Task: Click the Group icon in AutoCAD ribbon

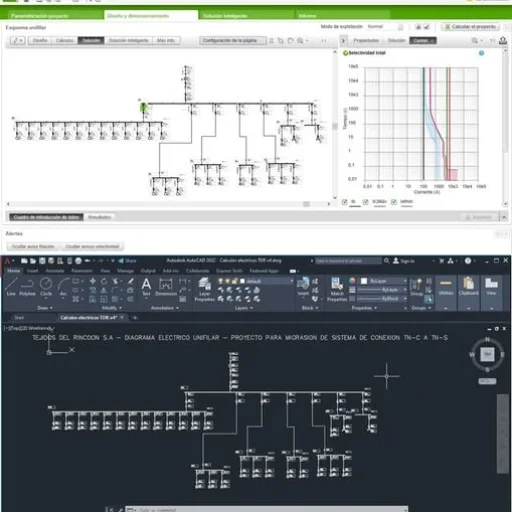Action: click(x=416, y=287)
